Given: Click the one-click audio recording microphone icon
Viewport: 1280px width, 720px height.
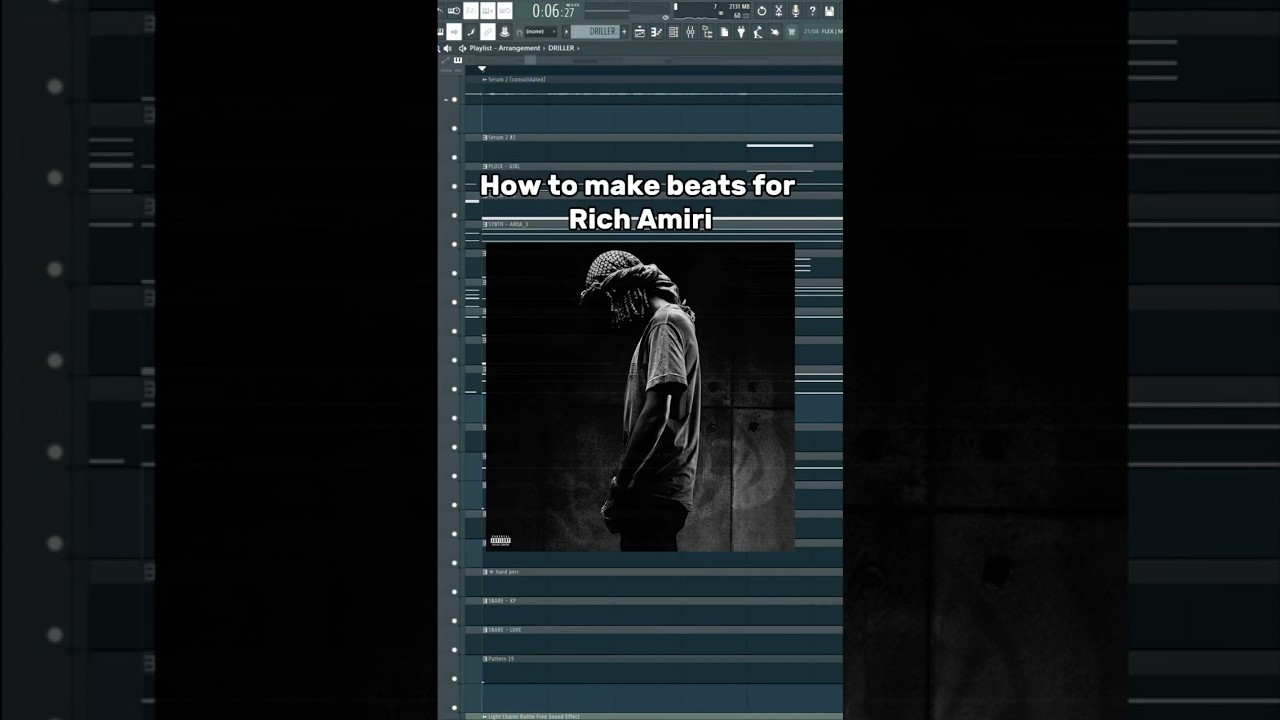Looking at the screenshot, I should click(x=795, y=11).
